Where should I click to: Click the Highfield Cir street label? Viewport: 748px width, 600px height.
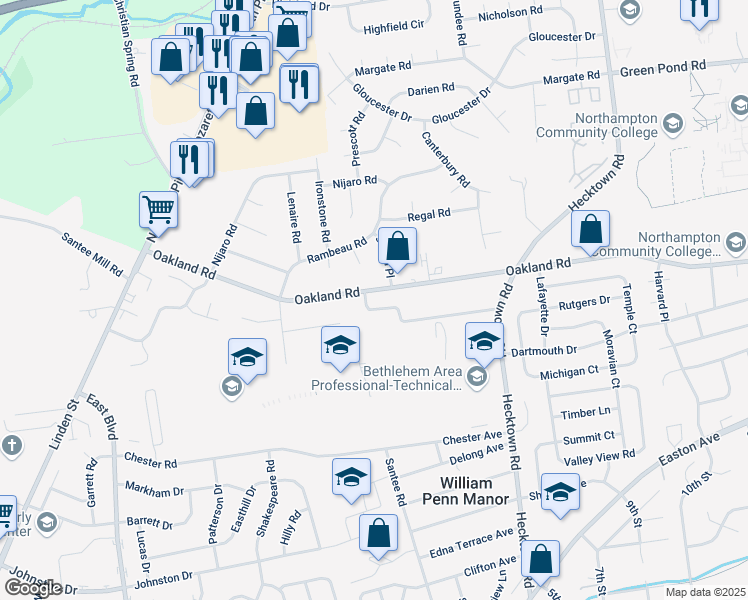394,27
